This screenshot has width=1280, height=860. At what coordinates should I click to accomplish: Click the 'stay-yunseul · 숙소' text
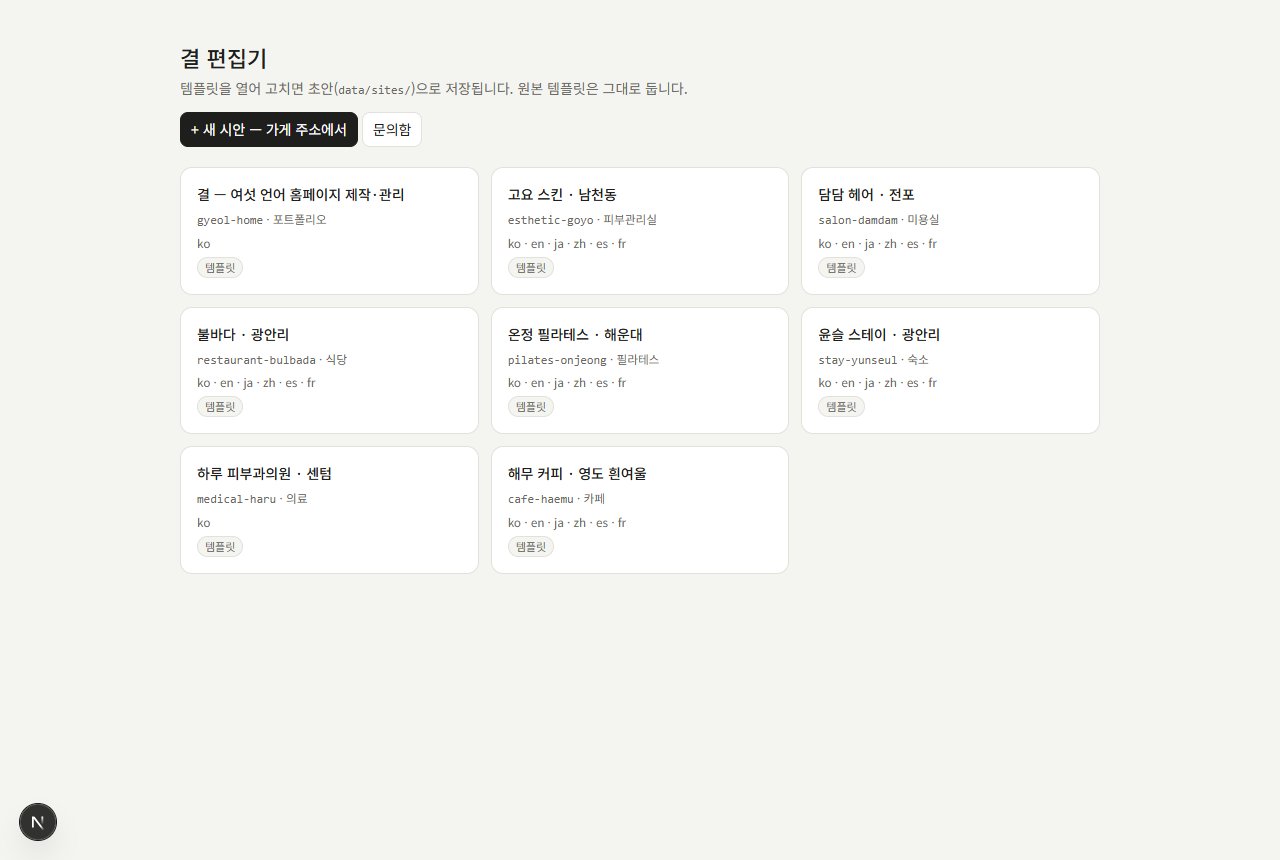pyautogui.click(x=873, y=360)
